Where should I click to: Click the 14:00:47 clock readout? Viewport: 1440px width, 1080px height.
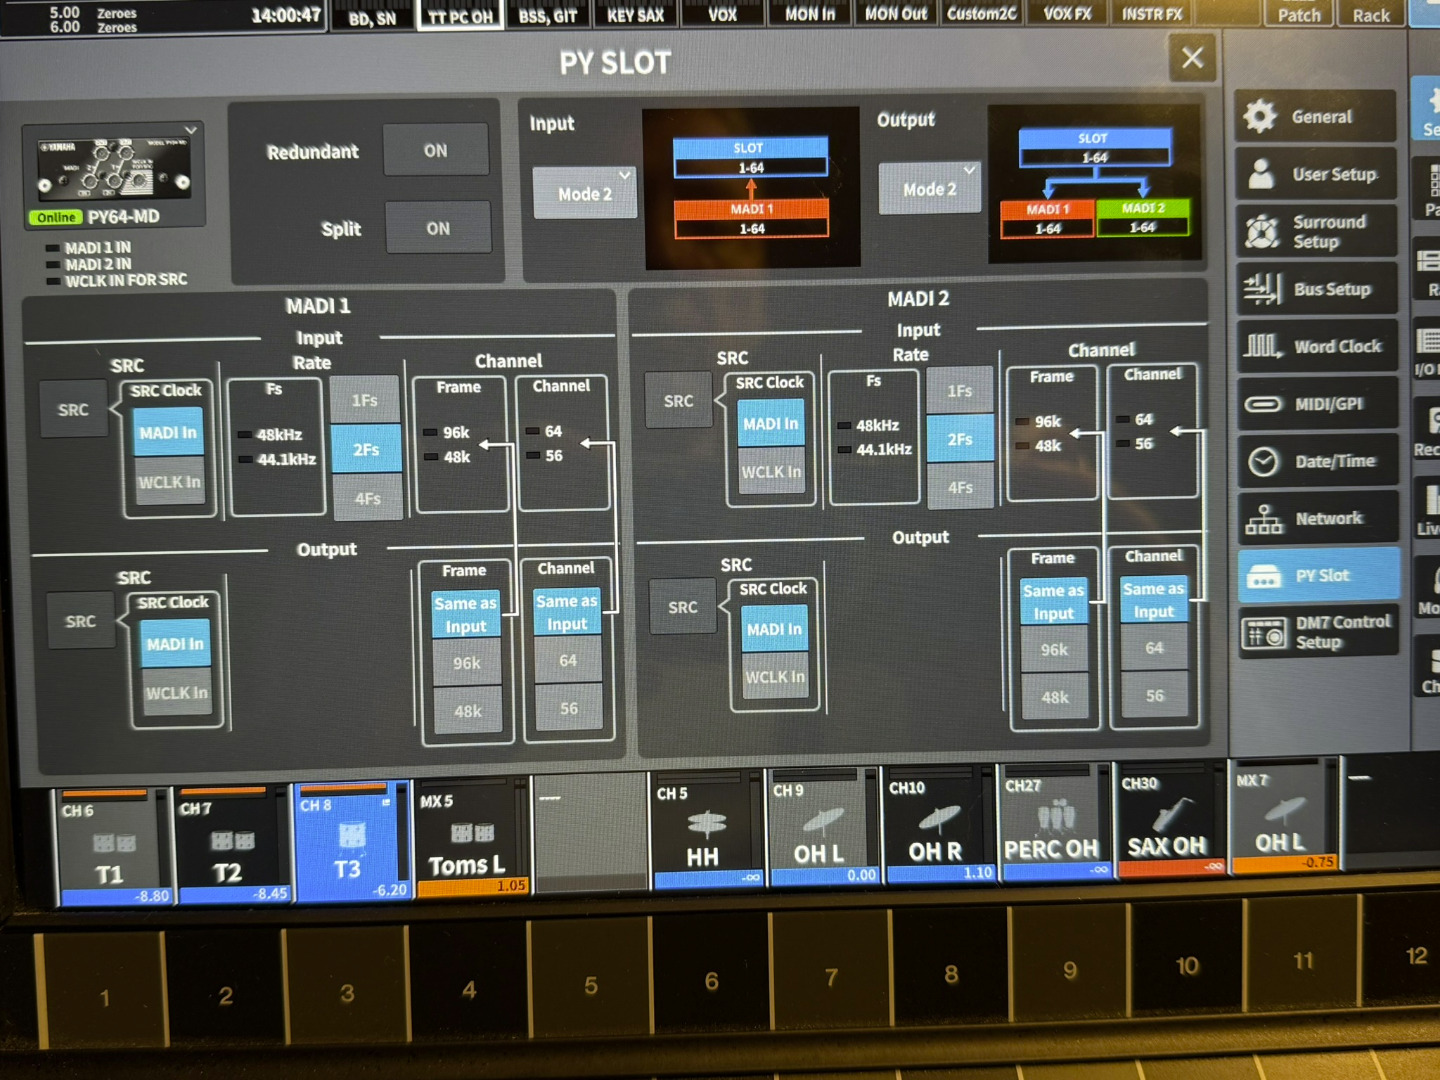(286, 15)
